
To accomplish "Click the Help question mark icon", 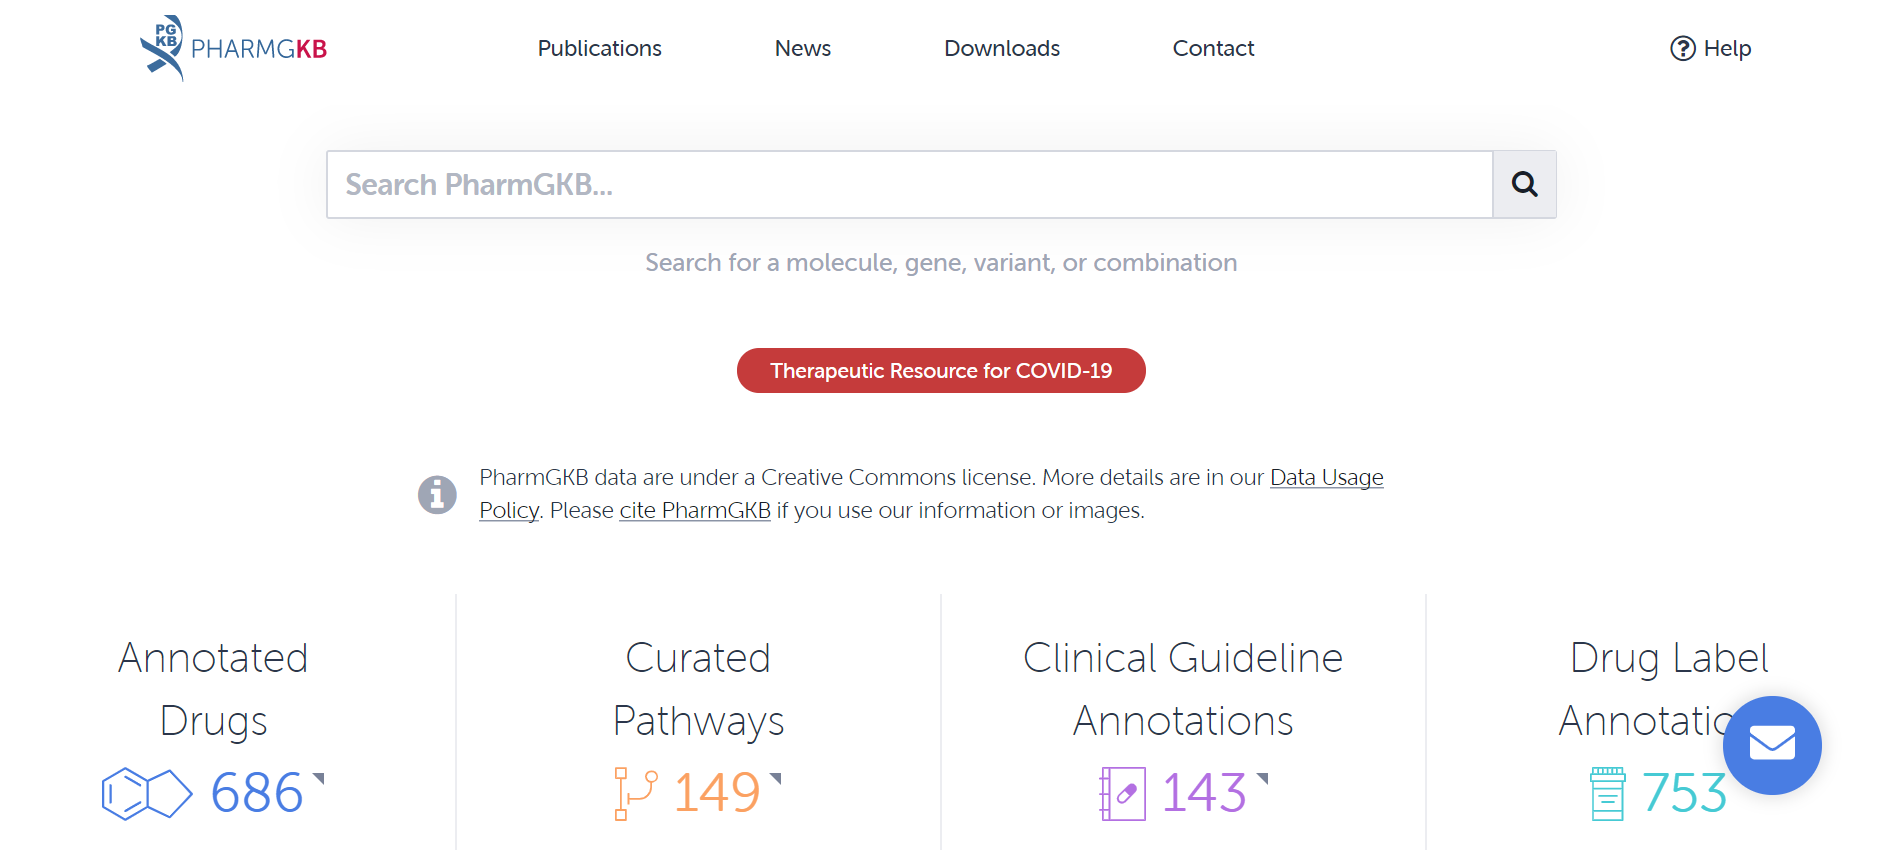I will [1682, 48].
